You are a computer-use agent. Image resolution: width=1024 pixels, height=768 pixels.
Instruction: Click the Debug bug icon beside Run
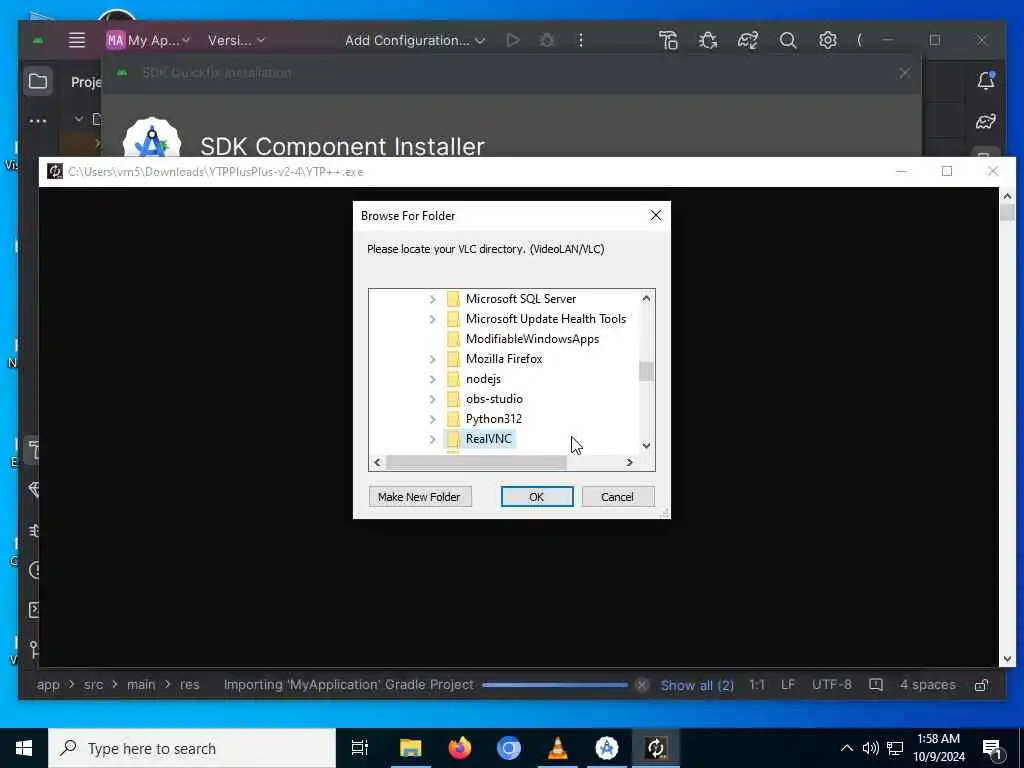[x=547, y=40]
